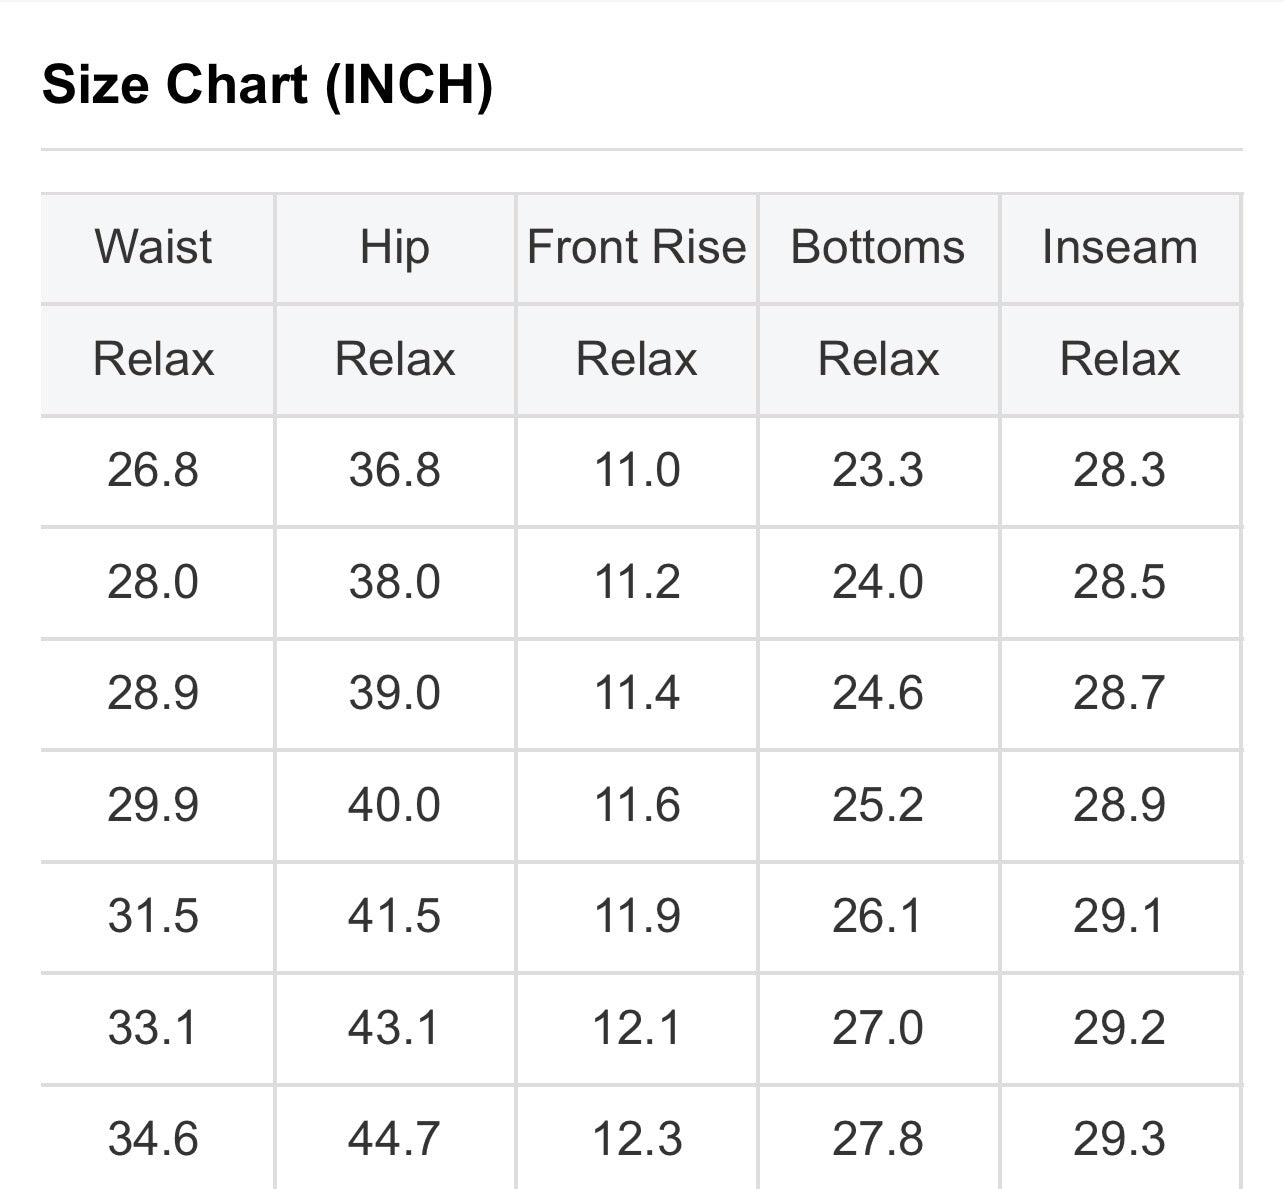
Task: Select the 26.8 waist cell
Action: pos(153,470)
